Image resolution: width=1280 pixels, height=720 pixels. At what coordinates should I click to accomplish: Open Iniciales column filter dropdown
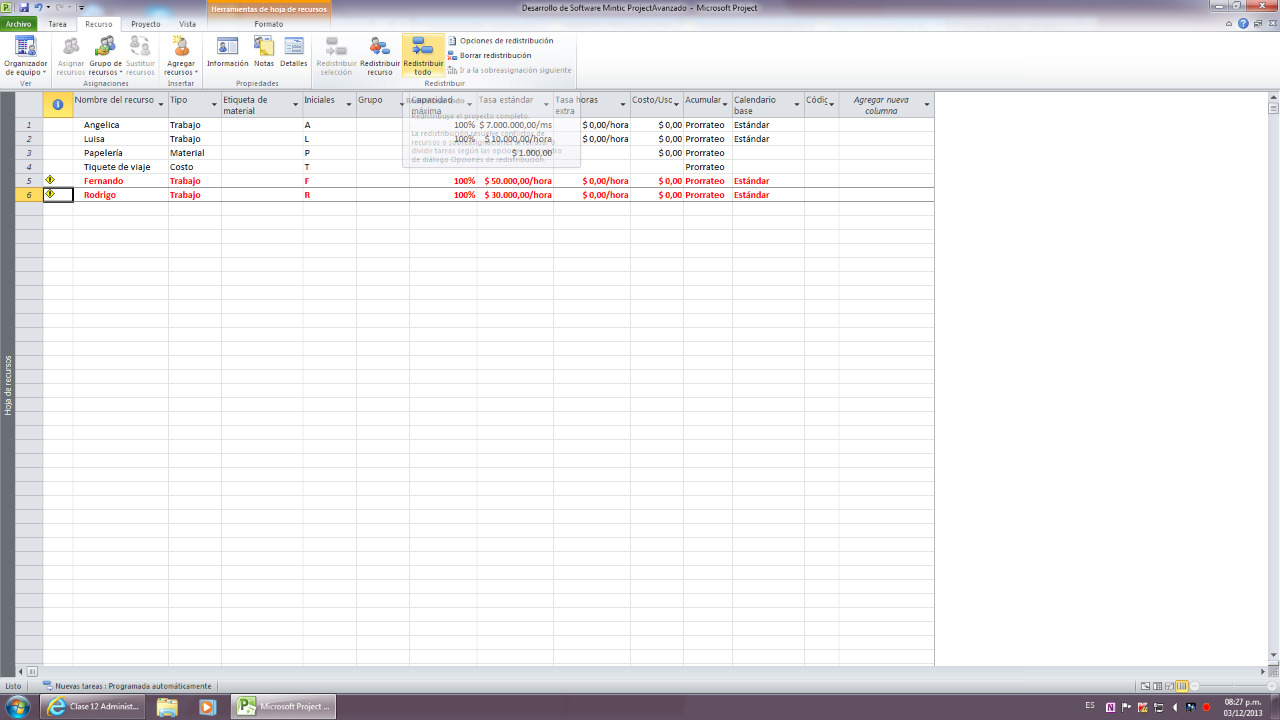[349, 105]
